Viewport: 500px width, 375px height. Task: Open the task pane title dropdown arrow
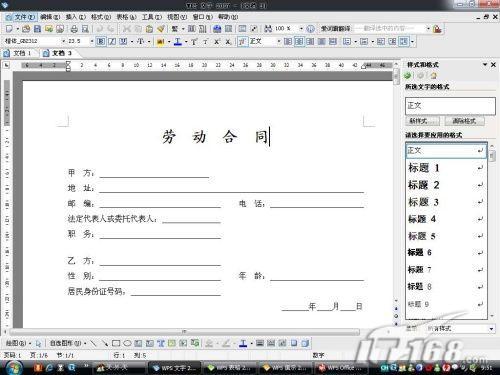[485, 65]
